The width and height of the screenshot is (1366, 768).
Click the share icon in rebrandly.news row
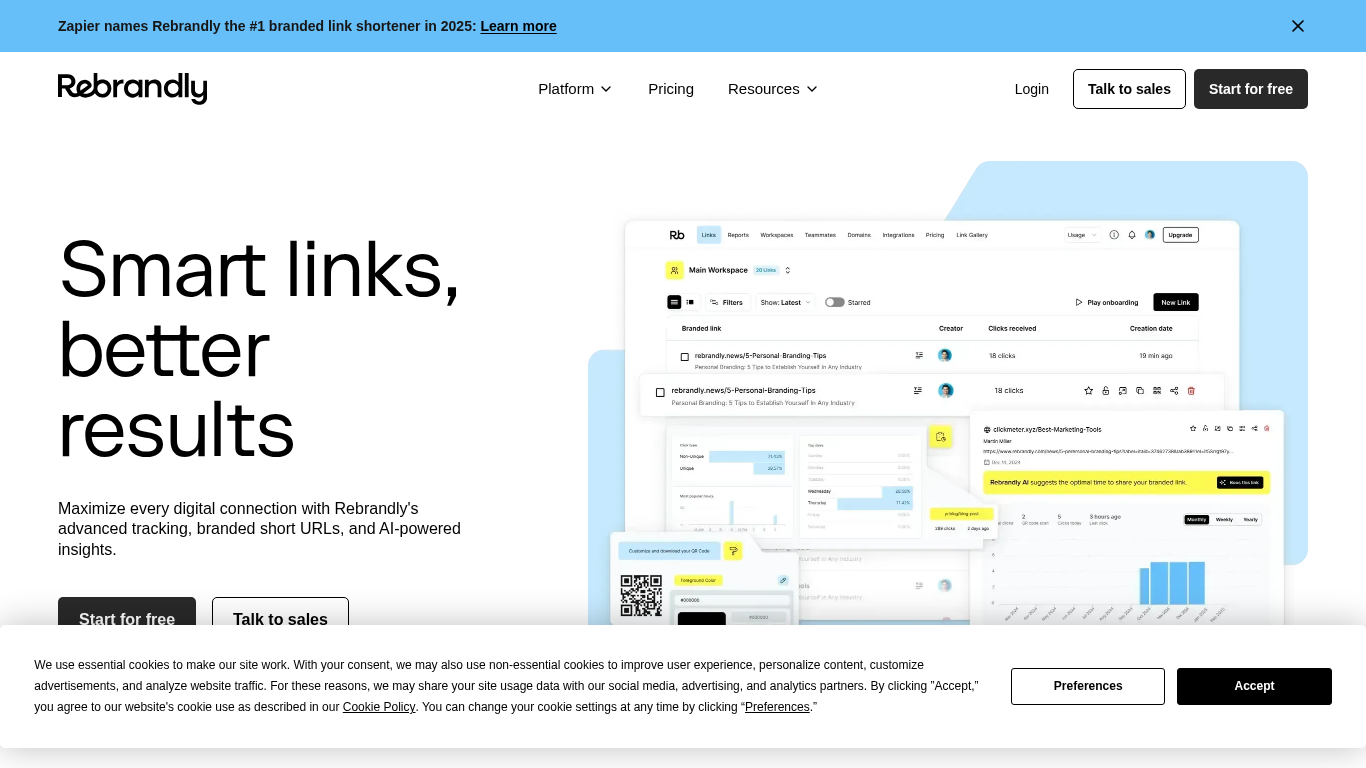[x=1174, y=391]
